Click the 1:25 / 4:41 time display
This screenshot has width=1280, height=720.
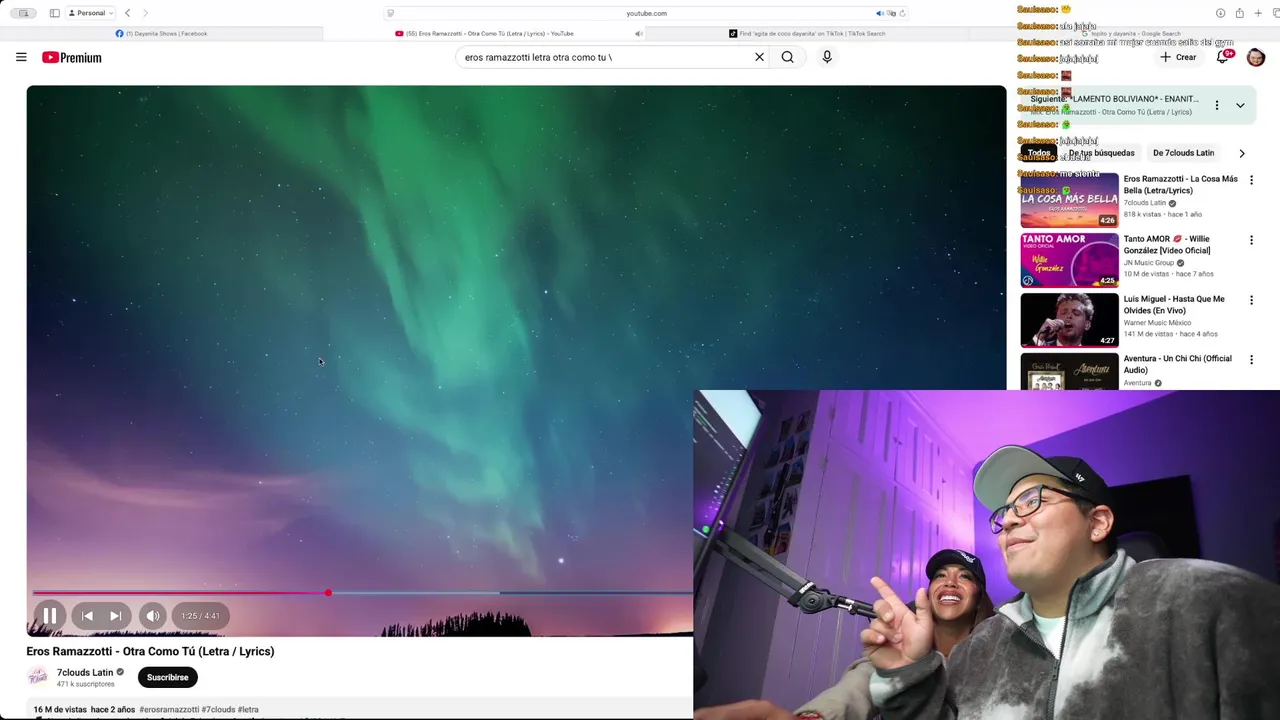click(x=200, y=616)
